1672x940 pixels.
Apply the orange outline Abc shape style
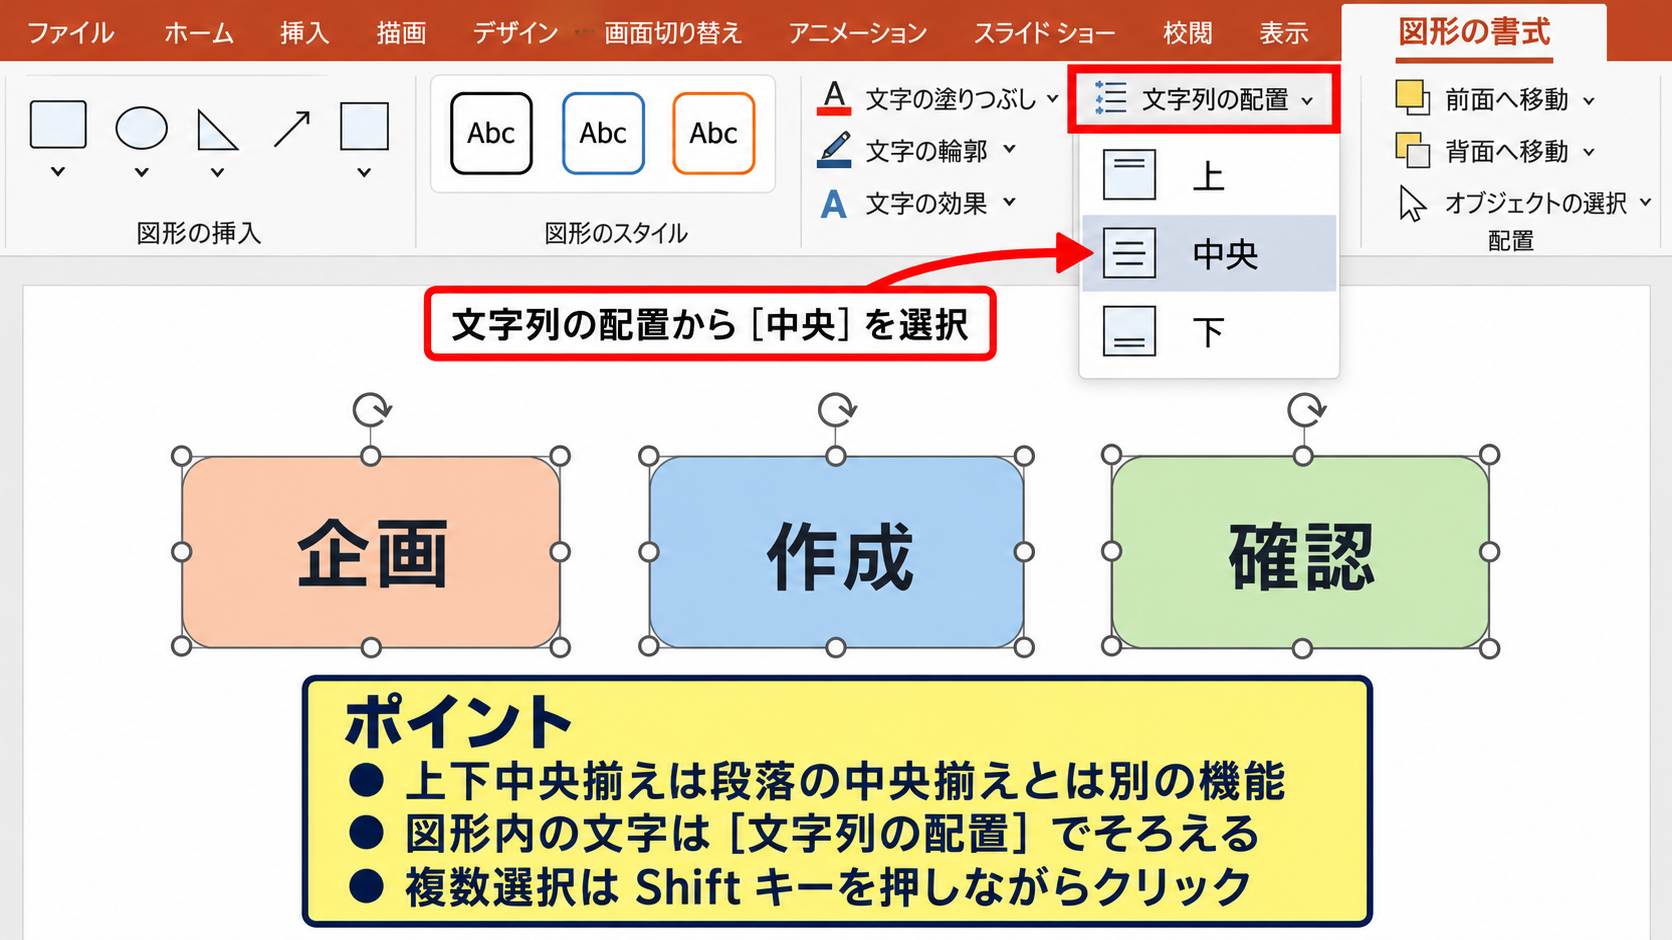[x=714, y=133]
